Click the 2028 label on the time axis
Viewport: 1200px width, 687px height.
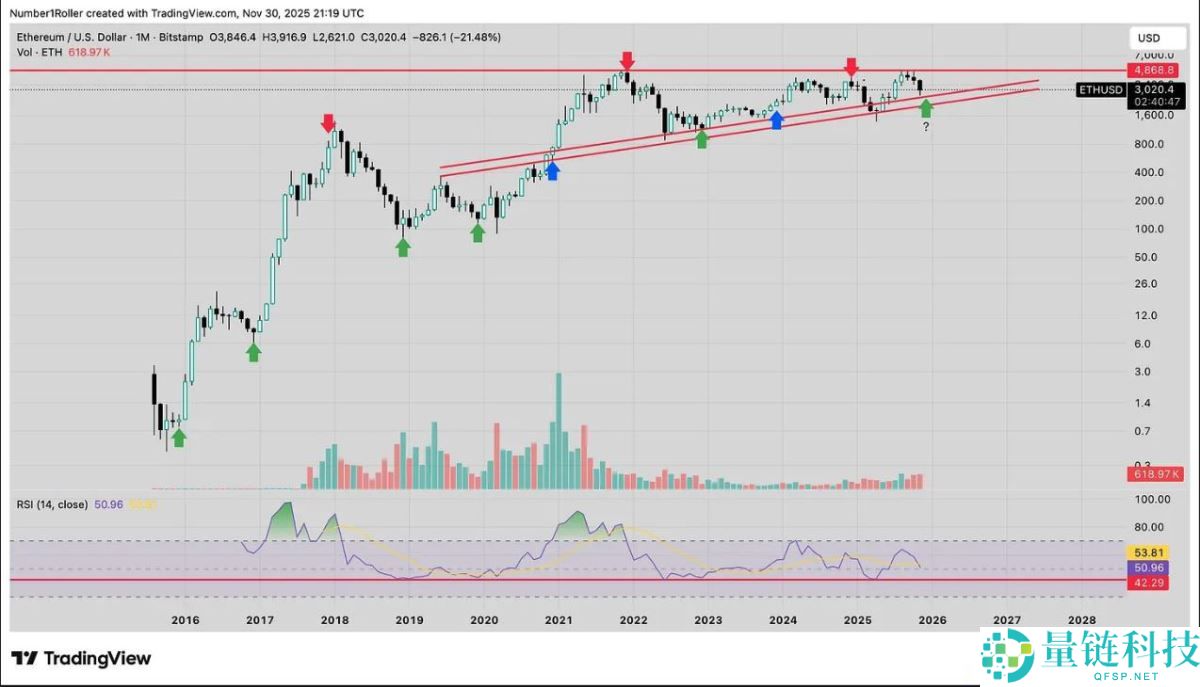tap(1081, 620)
